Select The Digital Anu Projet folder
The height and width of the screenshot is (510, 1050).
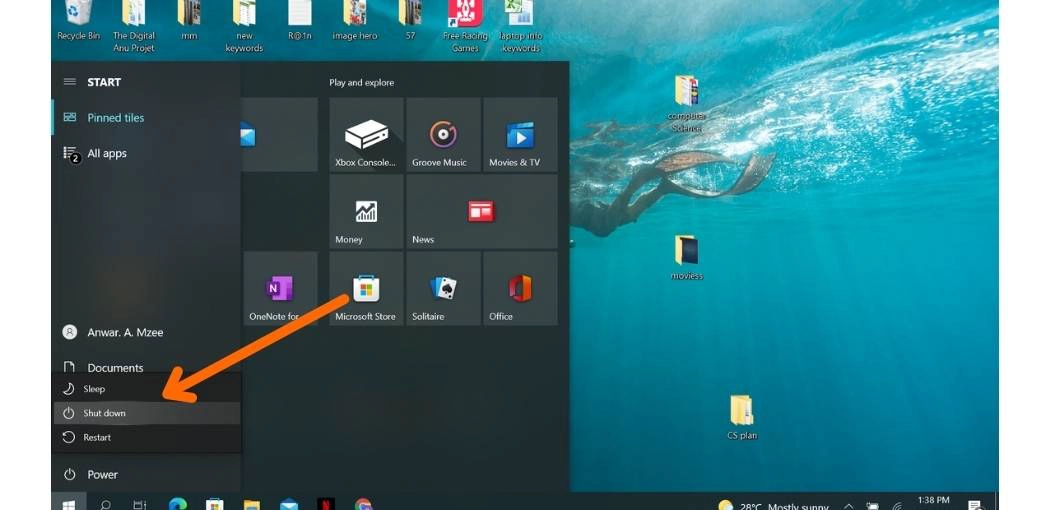pyautogui.click(x=134, y=27)
